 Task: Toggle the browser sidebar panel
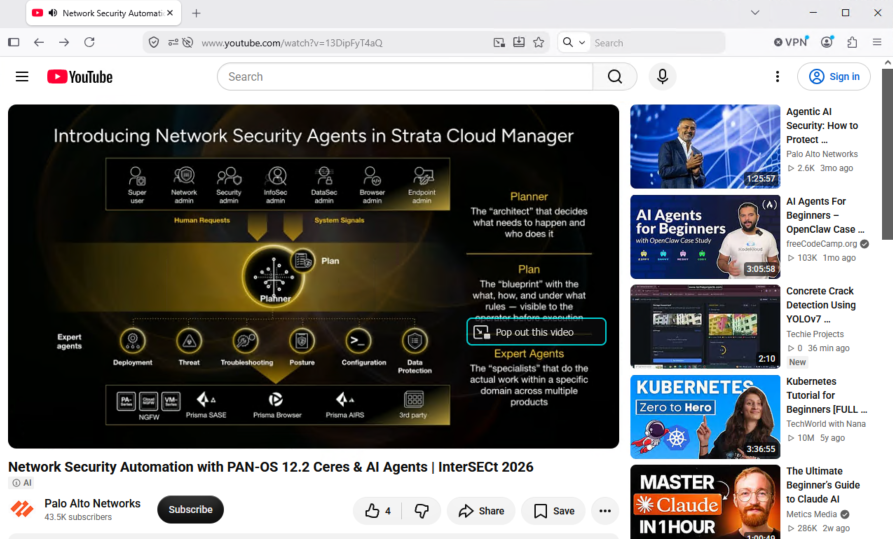(14, 42)
